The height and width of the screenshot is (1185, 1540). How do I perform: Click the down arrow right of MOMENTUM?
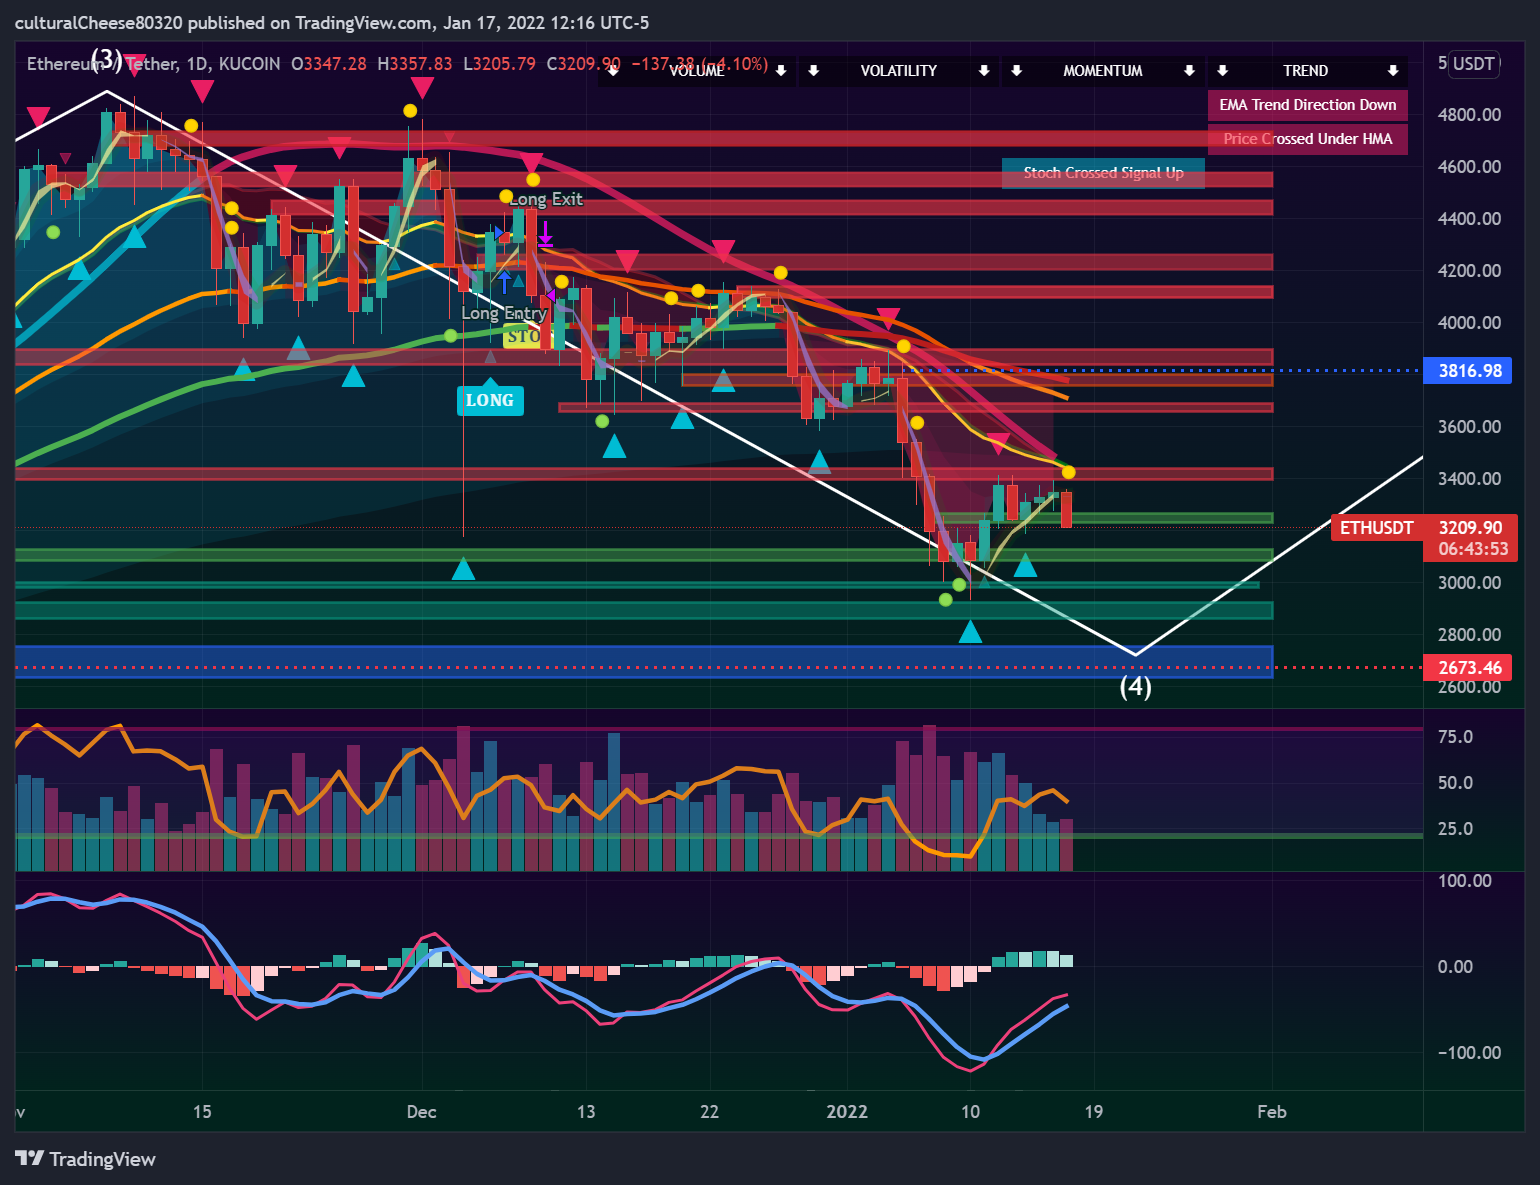pyautogui.click(x=1189, y=71)
